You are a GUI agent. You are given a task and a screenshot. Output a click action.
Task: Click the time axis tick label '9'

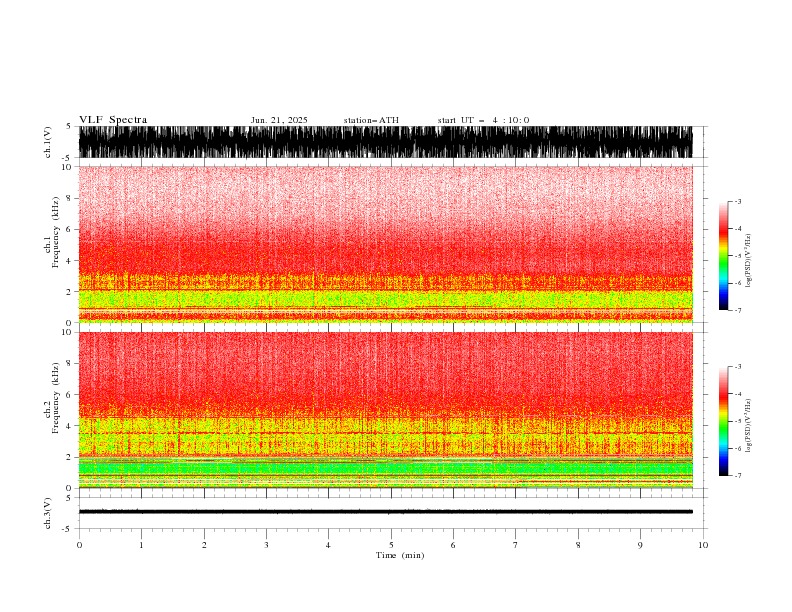click(x=640, y=545)
